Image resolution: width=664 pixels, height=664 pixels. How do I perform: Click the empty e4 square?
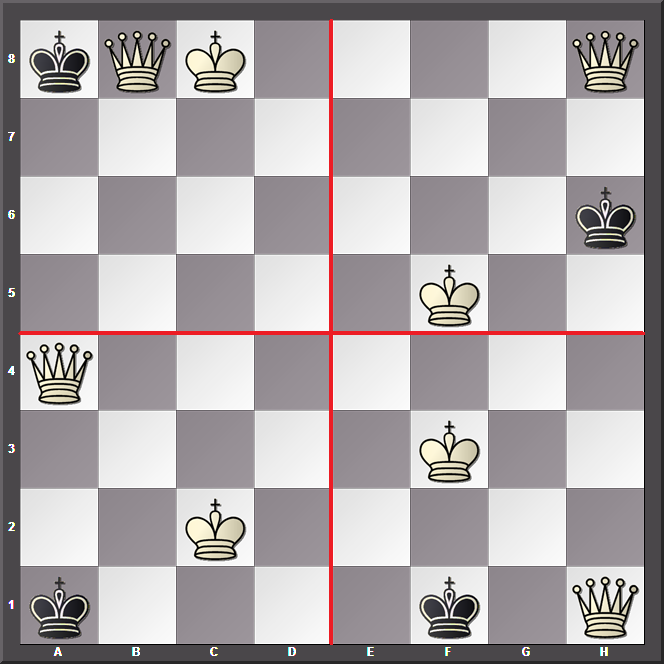[371, 372]
